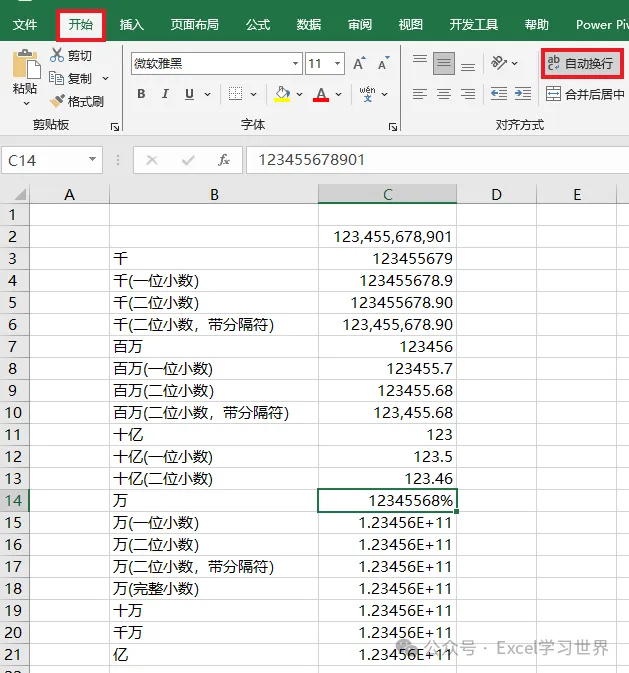
Task: Toggle Bold formatting
Action: (x=141, y=94)
